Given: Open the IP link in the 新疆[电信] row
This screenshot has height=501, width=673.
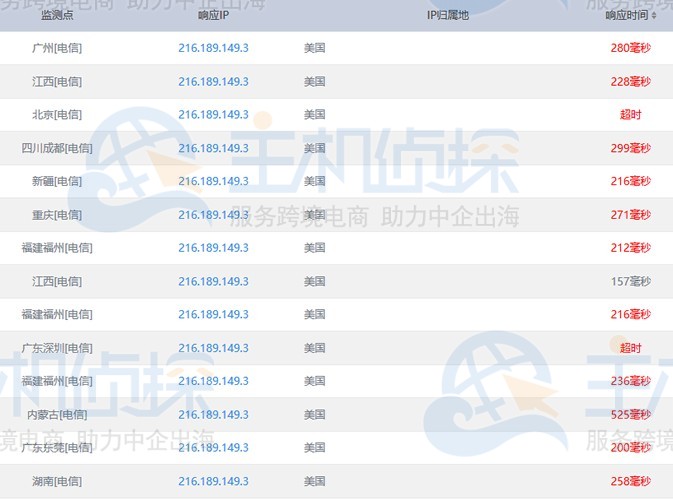Looking at the screenshot, I should tap(213, 181).
